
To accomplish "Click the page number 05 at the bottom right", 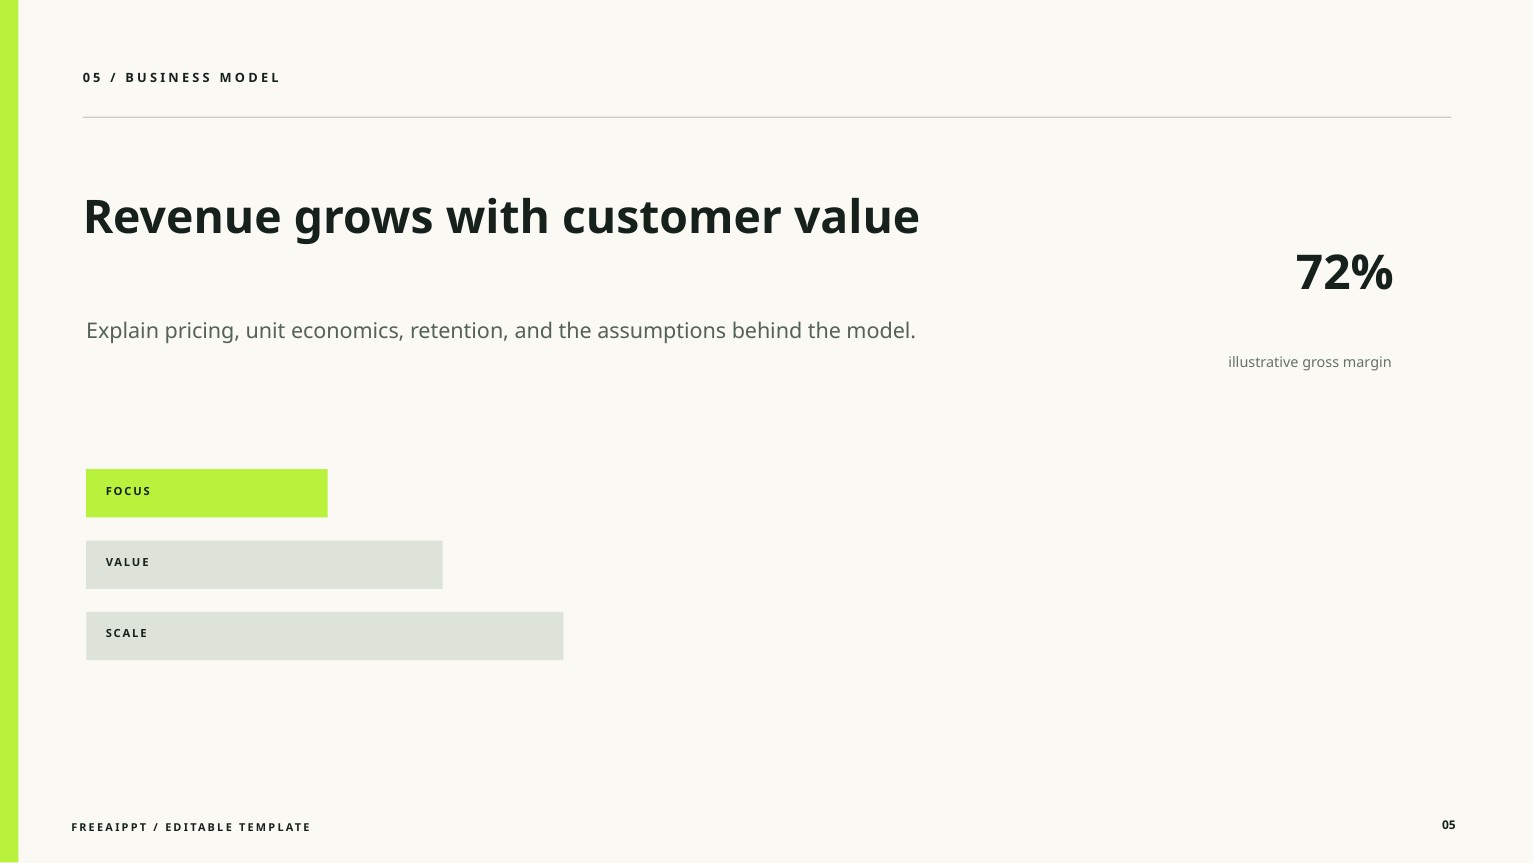I will tap(1448, 825).
